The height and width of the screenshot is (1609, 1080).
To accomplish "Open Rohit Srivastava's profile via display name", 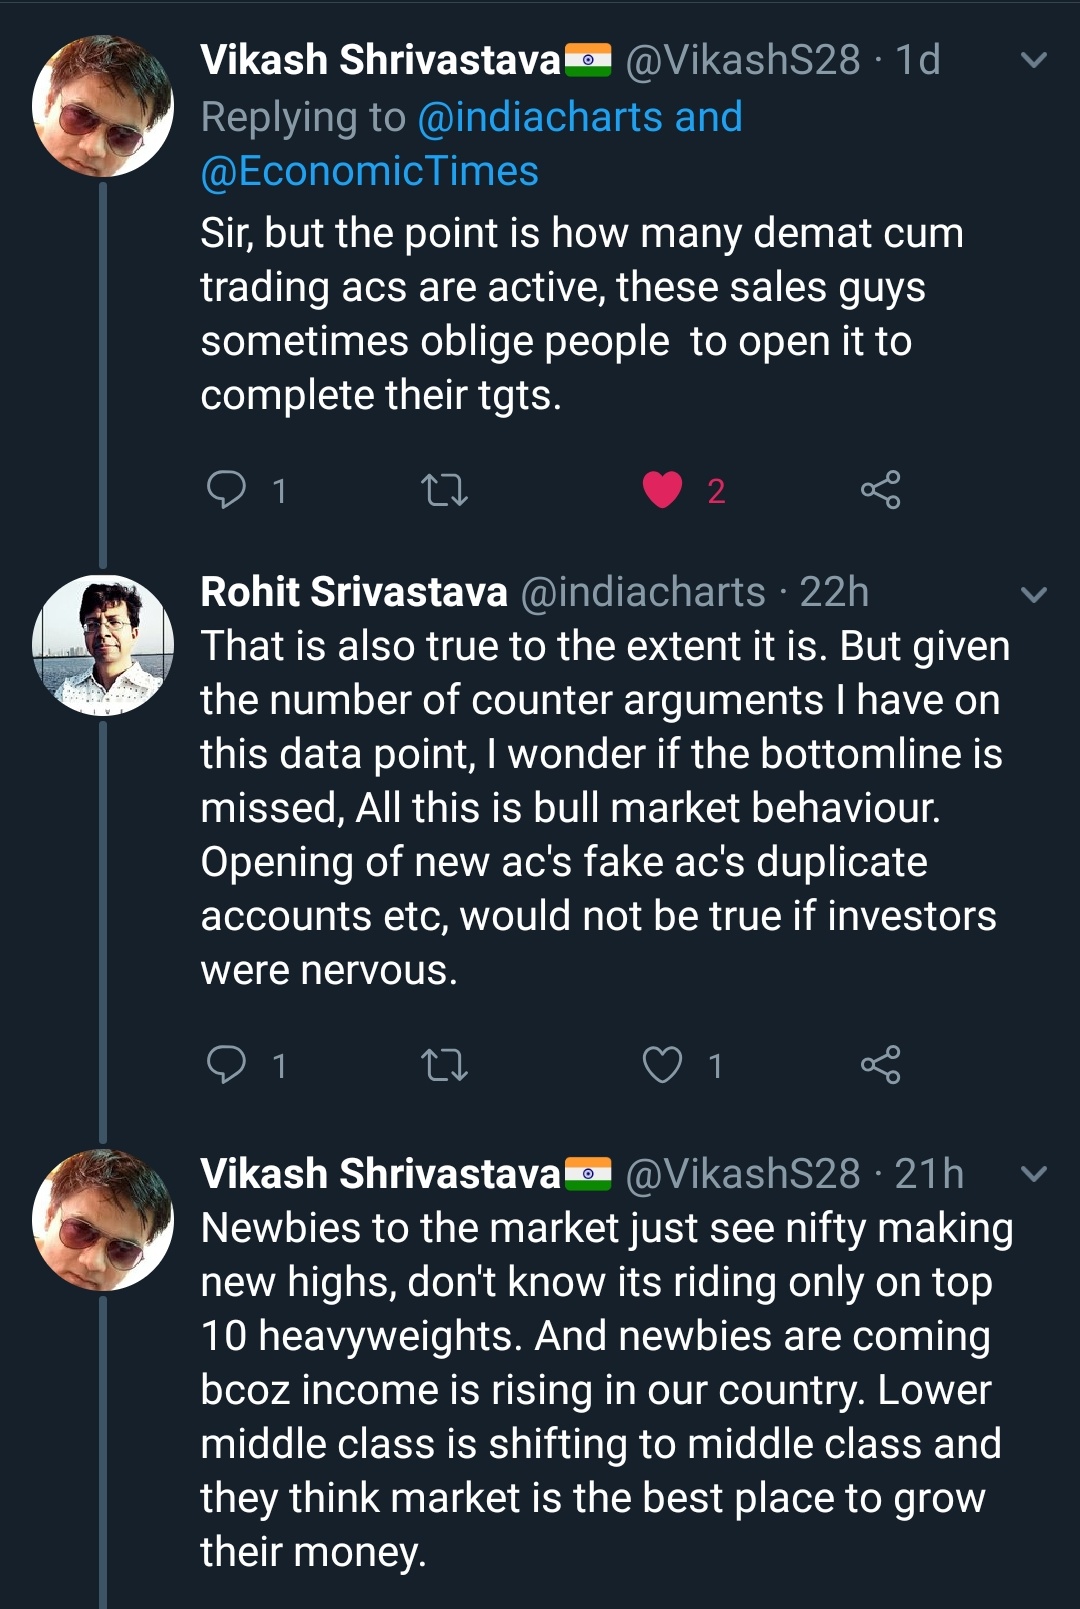I will point(354,592).
